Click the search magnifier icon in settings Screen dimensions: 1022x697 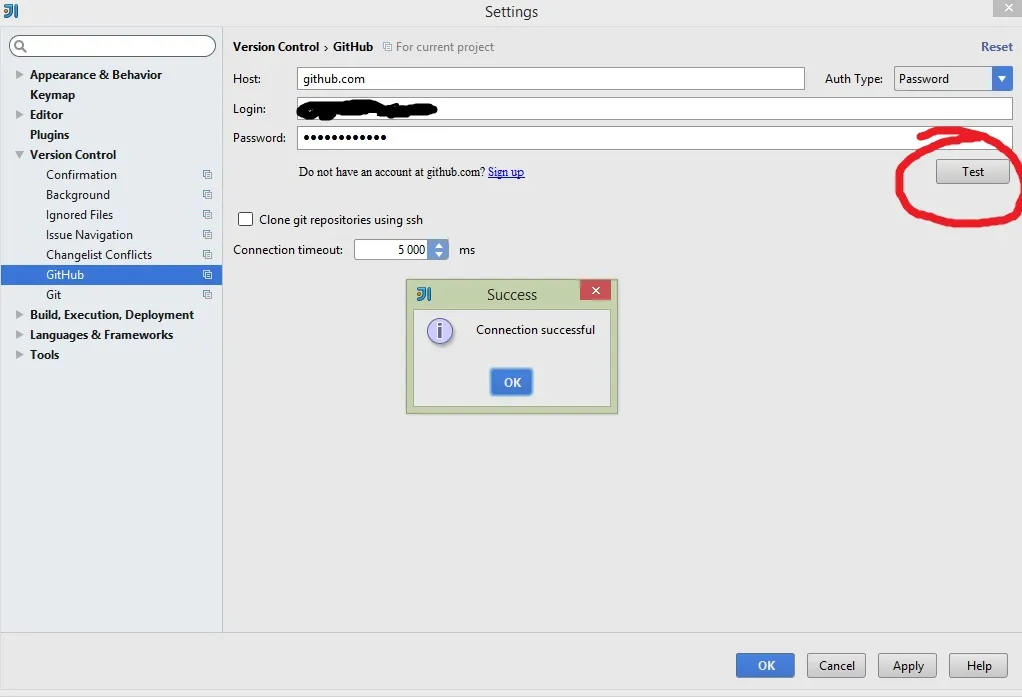click(x=20, y=46)
